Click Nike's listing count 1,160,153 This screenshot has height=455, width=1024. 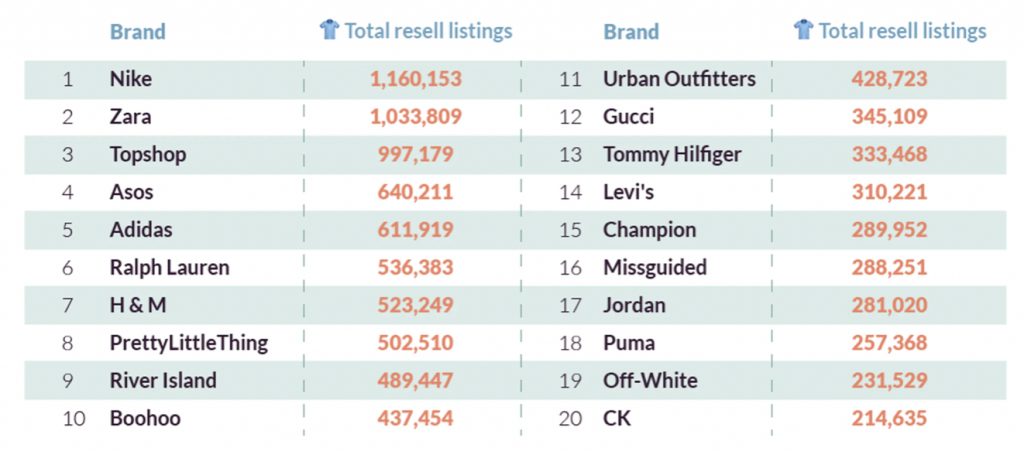416,80
